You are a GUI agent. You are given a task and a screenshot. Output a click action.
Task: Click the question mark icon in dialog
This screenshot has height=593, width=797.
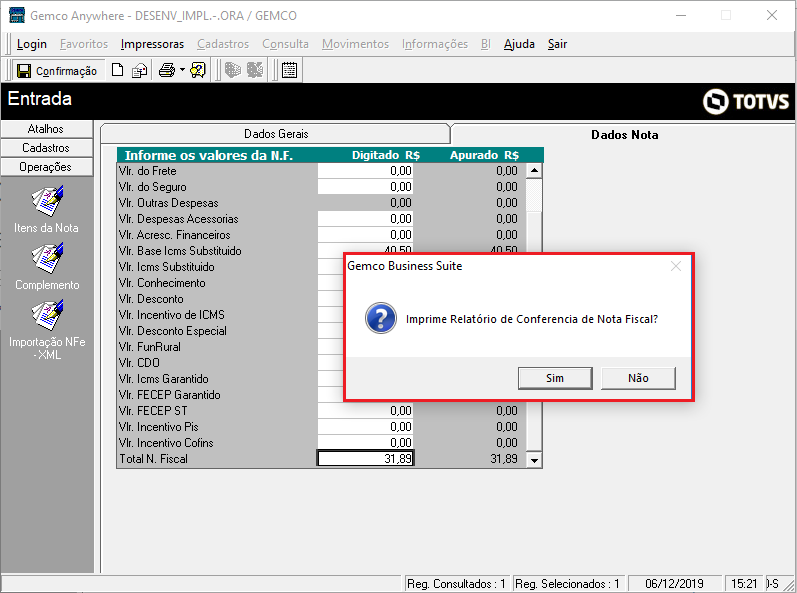point(381,318)
